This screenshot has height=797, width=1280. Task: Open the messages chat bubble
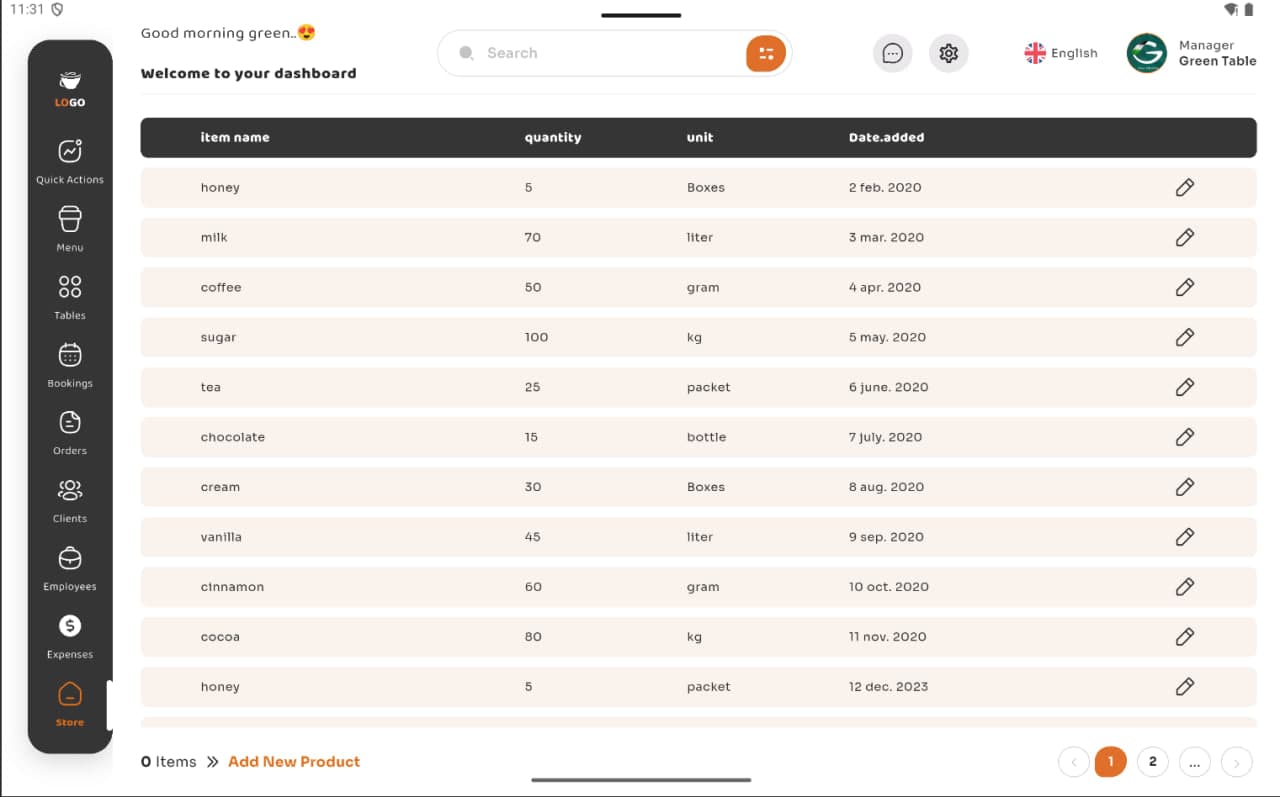(x=892, y=53)
